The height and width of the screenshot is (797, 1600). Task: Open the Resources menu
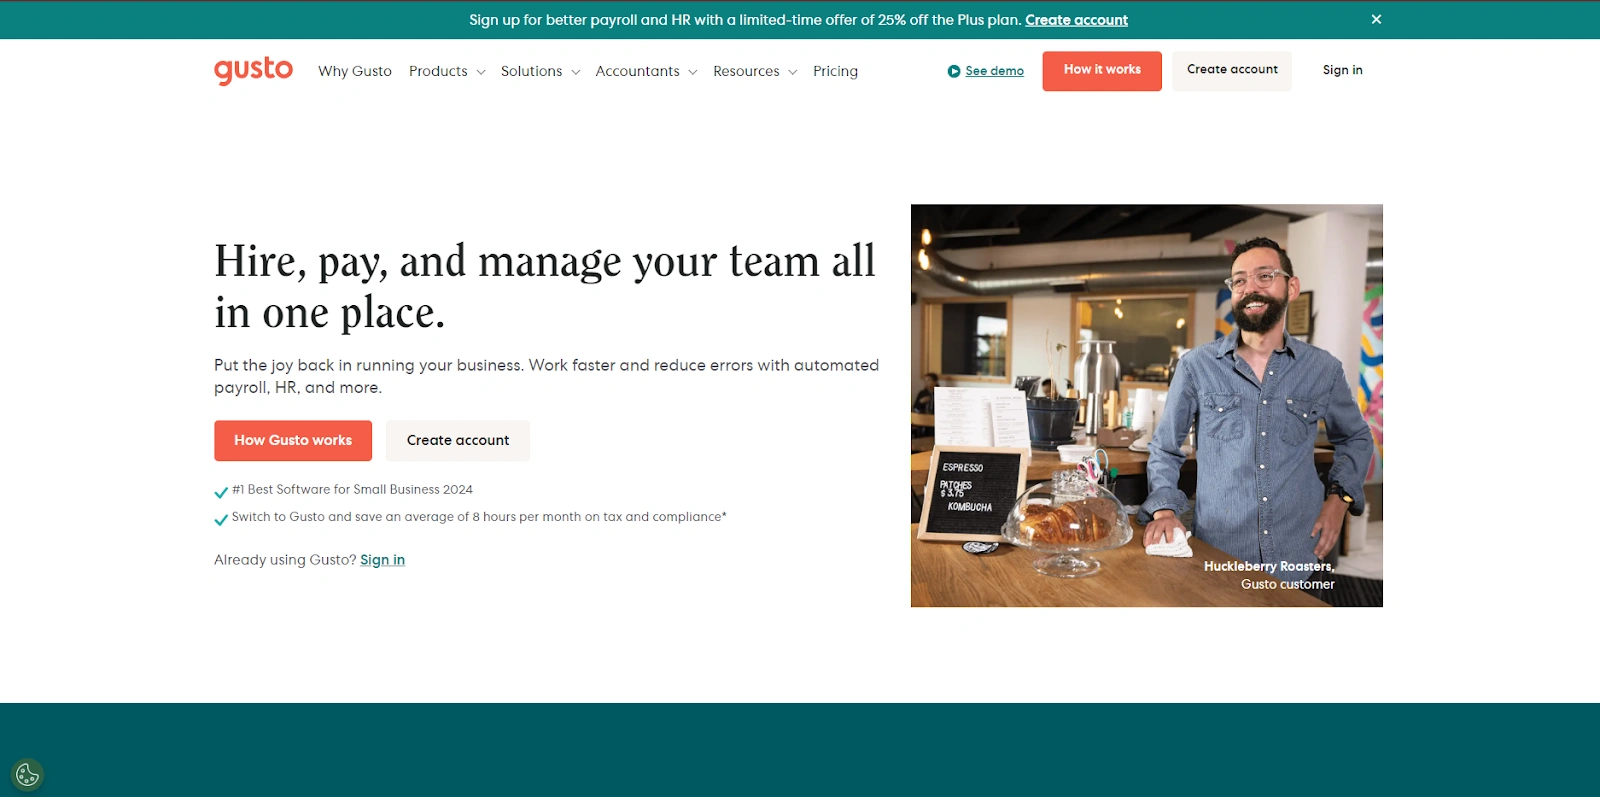pos(746,71)
